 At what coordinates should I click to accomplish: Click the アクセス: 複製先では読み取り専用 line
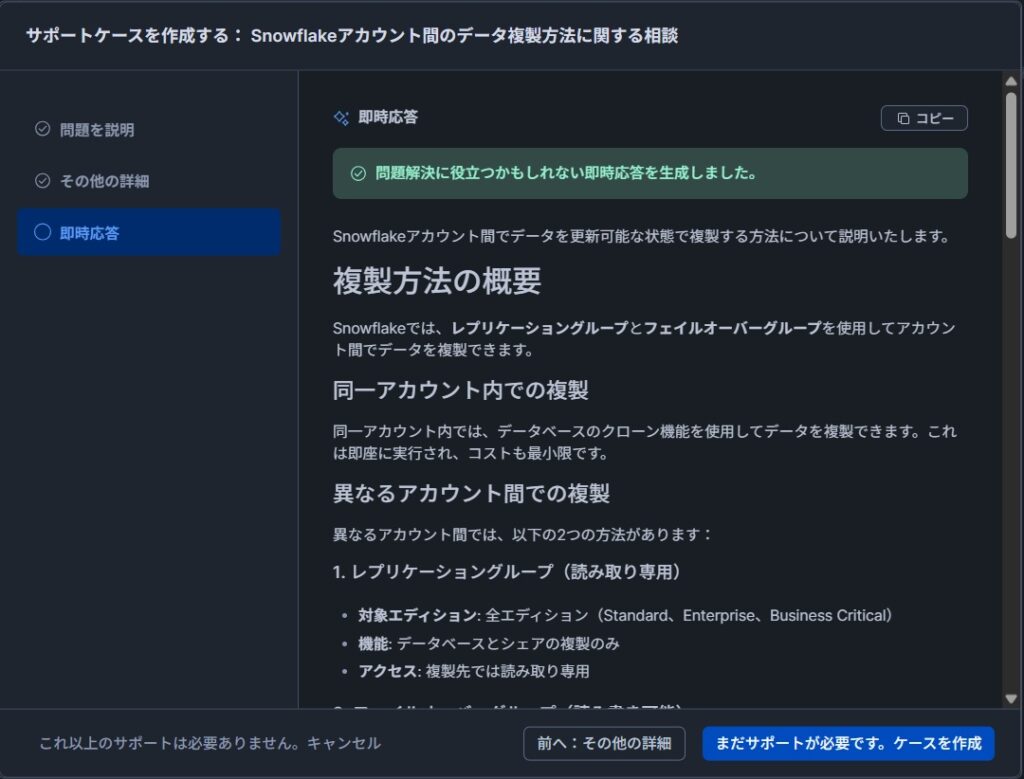474,671
